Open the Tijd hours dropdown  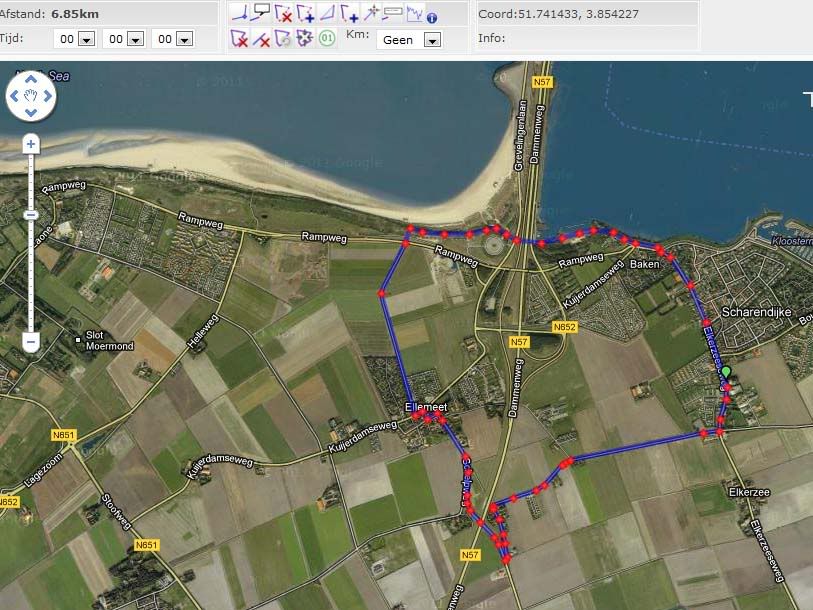tap(86, 39)
